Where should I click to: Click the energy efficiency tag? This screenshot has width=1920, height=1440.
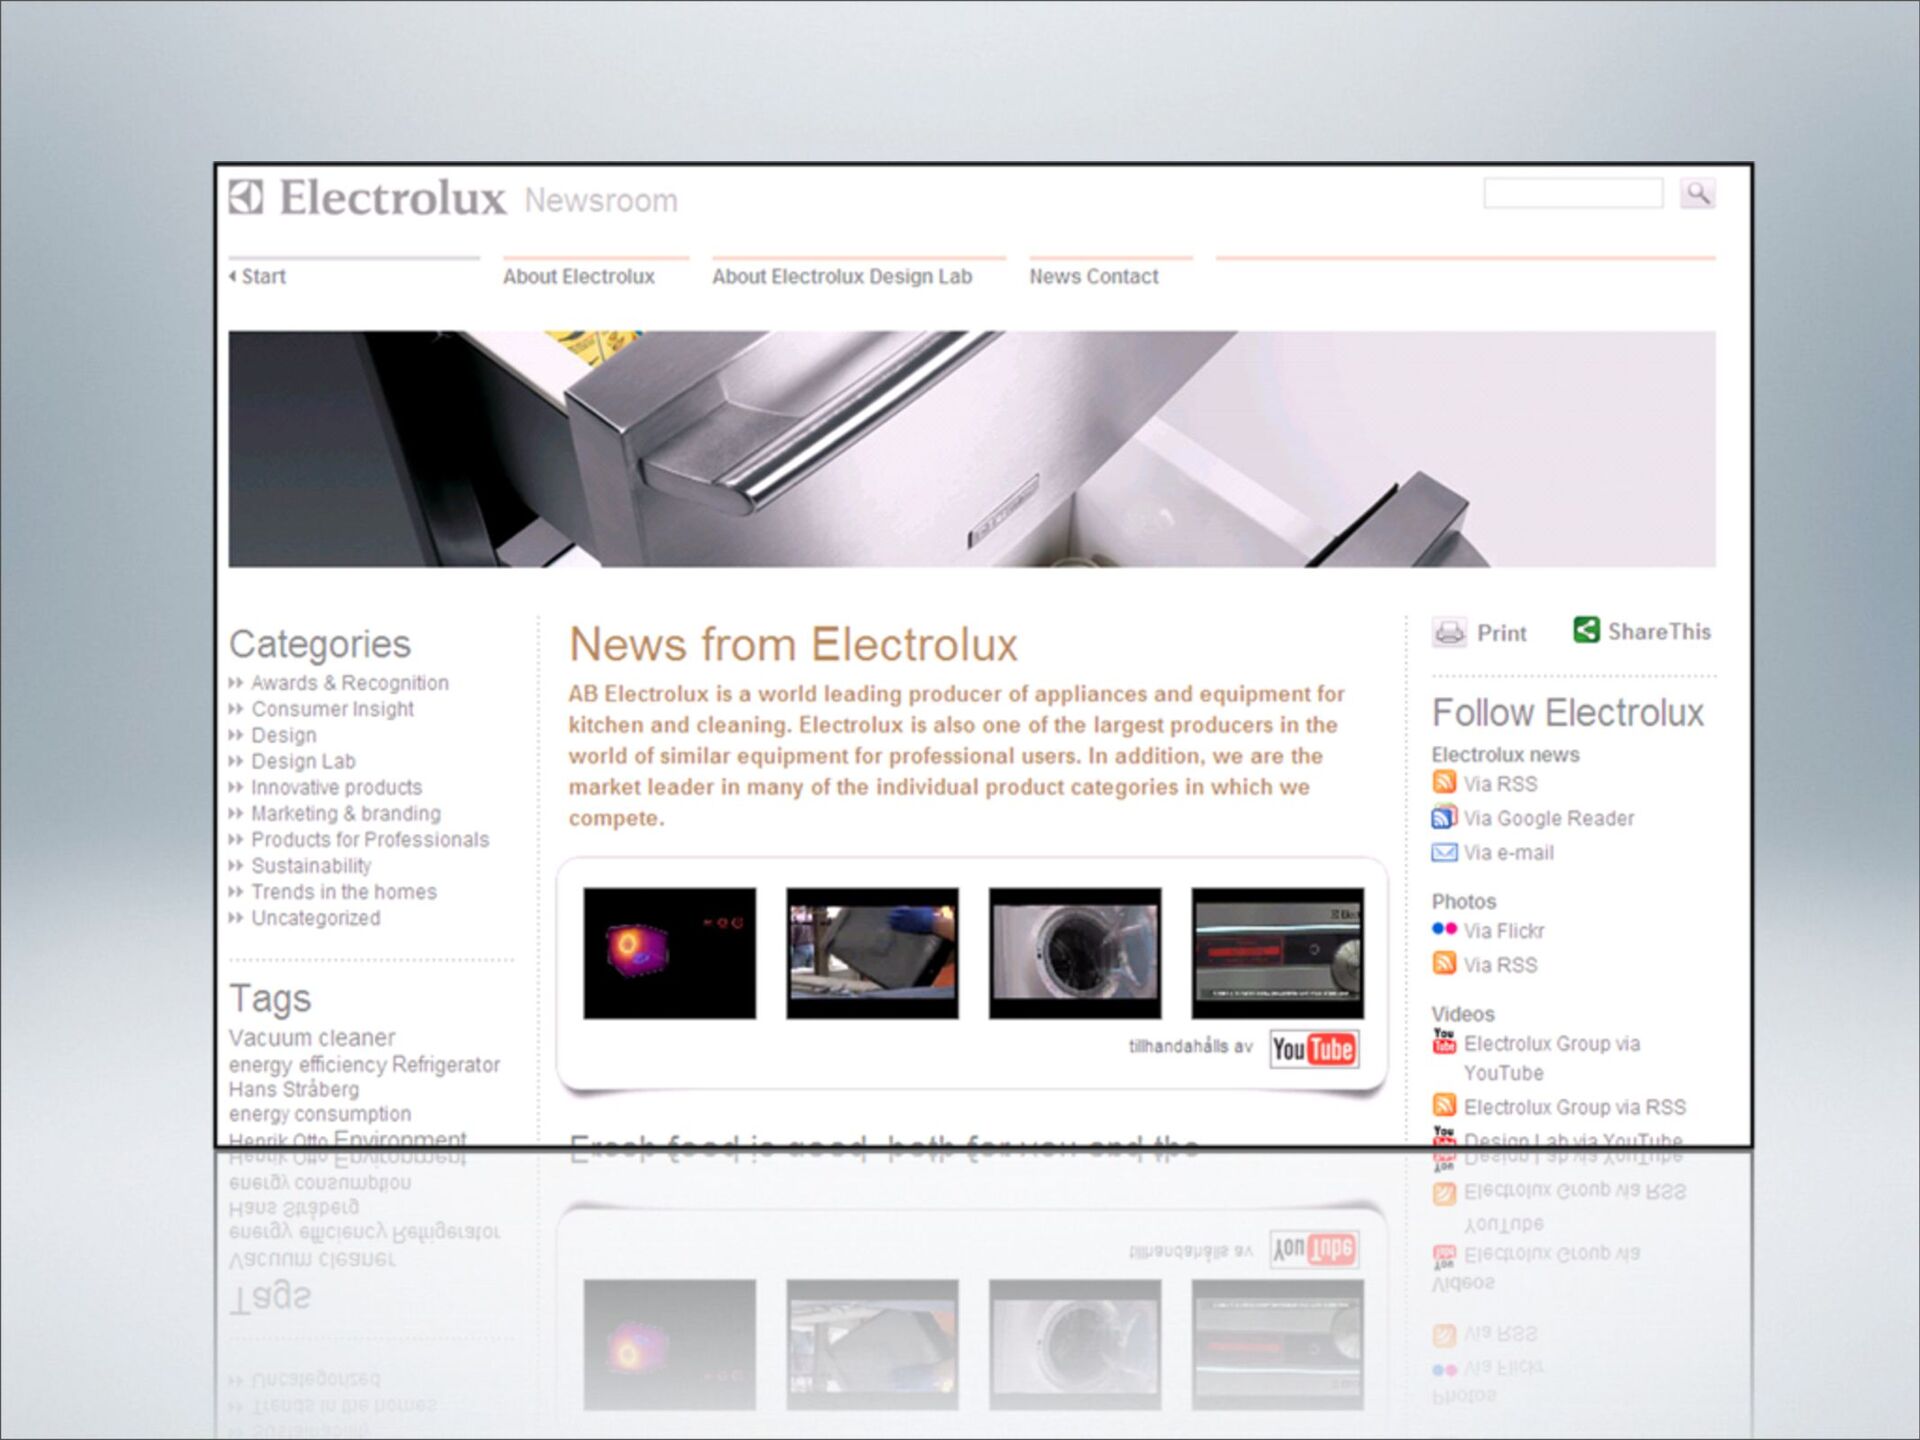(x=307, y=1065)
